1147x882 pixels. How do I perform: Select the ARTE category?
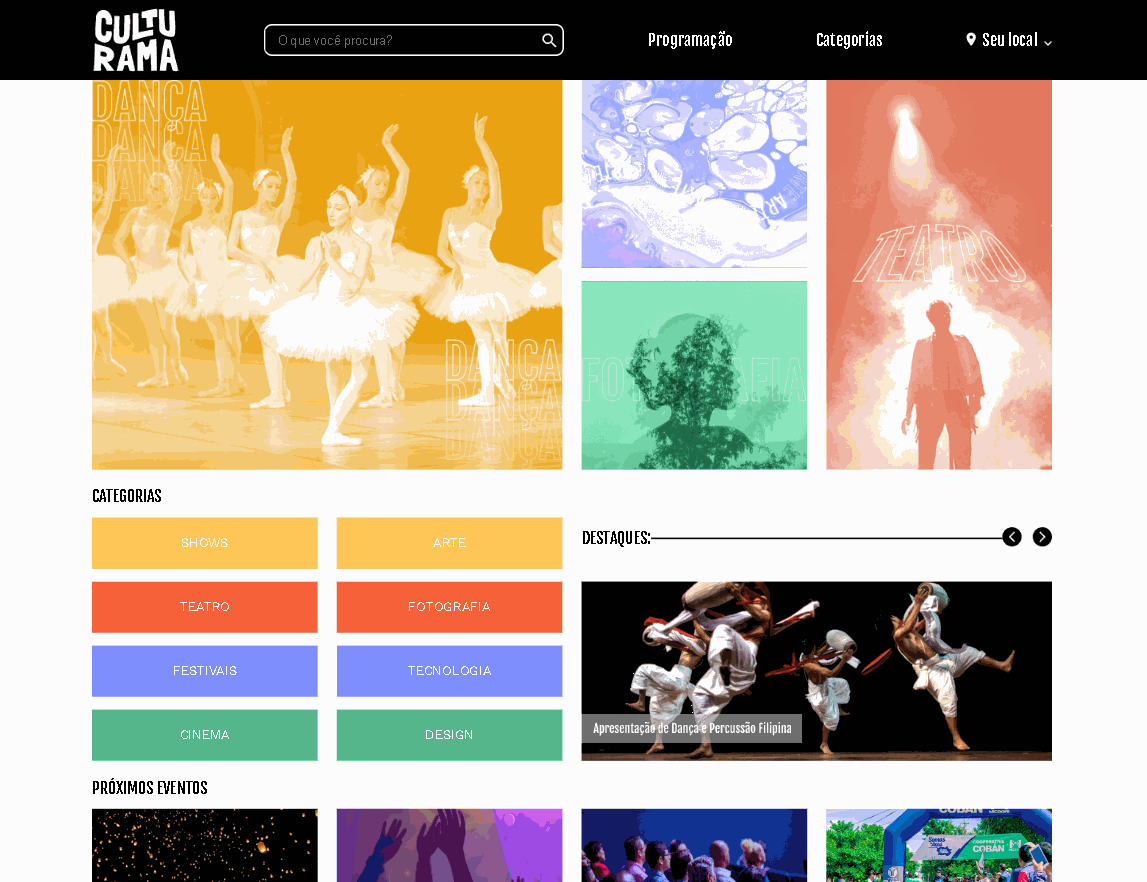(449, 543)
